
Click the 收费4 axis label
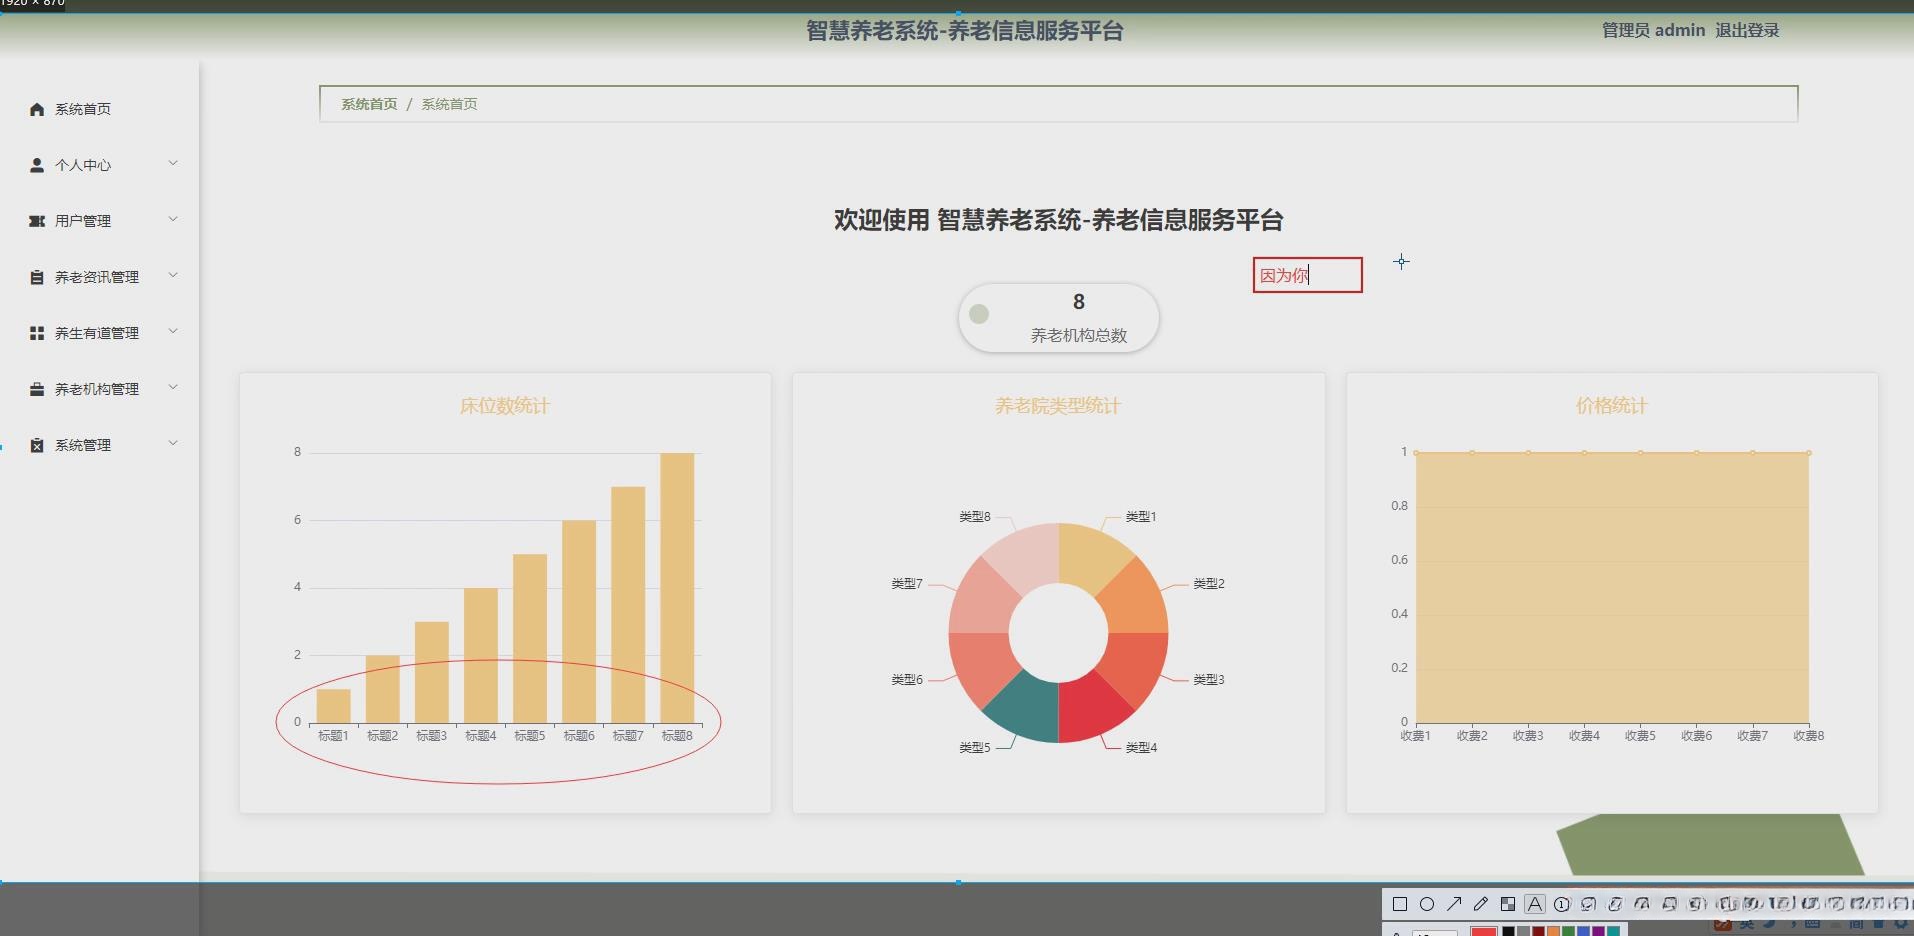pyautogui.click(x=1584, y=736)
